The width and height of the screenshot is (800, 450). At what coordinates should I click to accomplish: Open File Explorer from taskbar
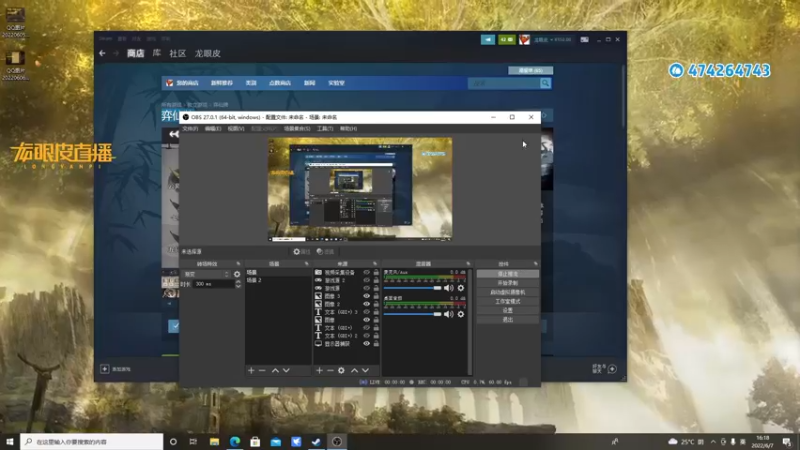pyautogui.click(x=214, y=442)
